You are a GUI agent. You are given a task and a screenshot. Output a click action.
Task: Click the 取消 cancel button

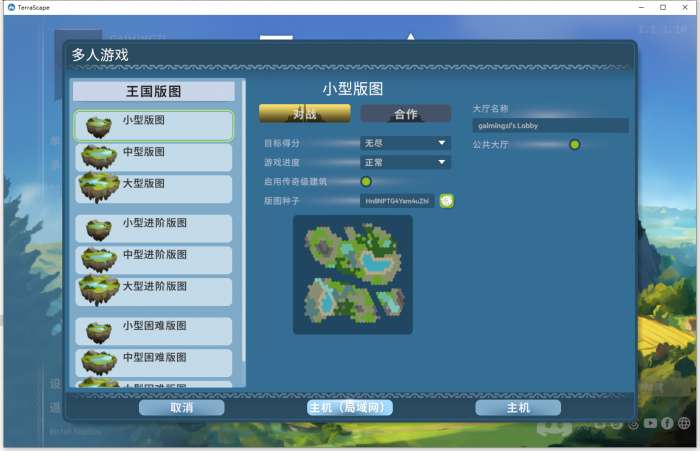[x=181, y=408]
